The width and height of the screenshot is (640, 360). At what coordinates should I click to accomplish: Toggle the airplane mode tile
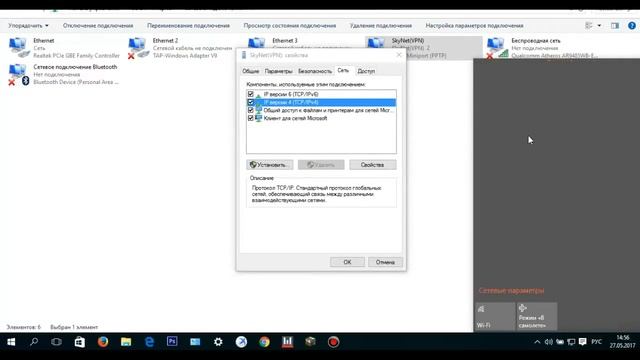536,316
